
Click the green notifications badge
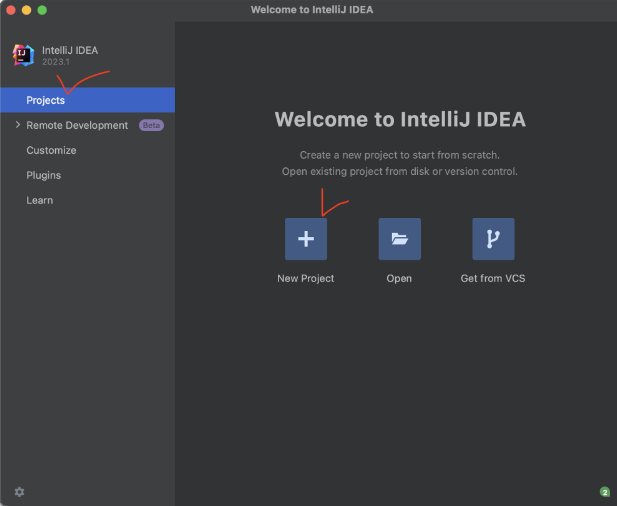pyautogui.click(x=605, y=492)
